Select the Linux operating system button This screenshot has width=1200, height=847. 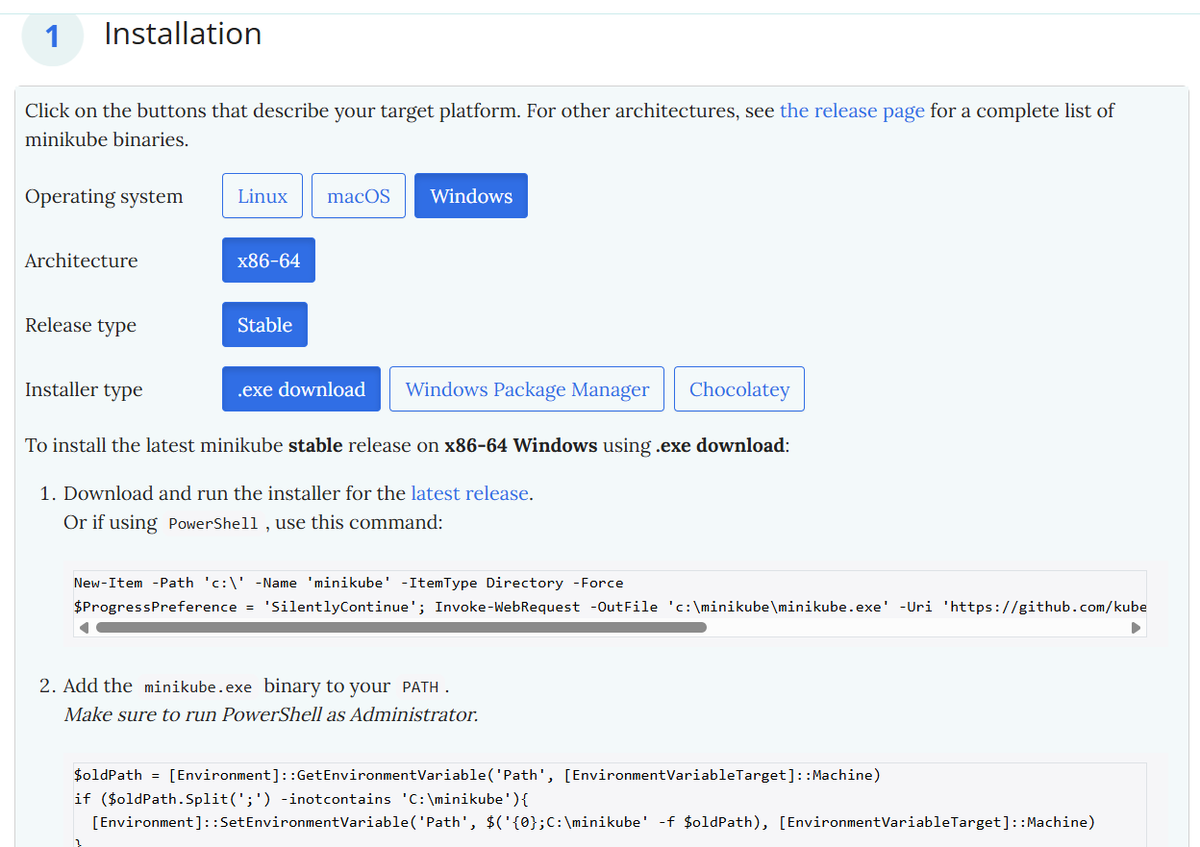point(262,196)
